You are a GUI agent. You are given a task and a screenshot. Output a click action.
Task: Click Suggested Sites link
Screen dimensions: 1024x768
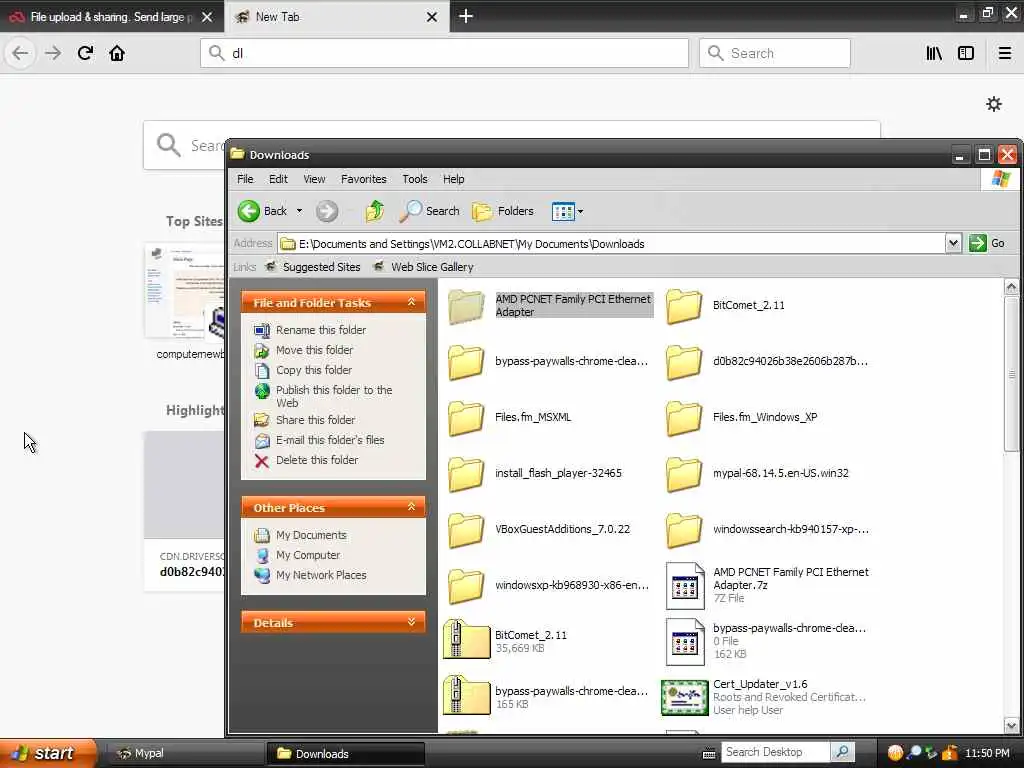[x=313, y=267]
